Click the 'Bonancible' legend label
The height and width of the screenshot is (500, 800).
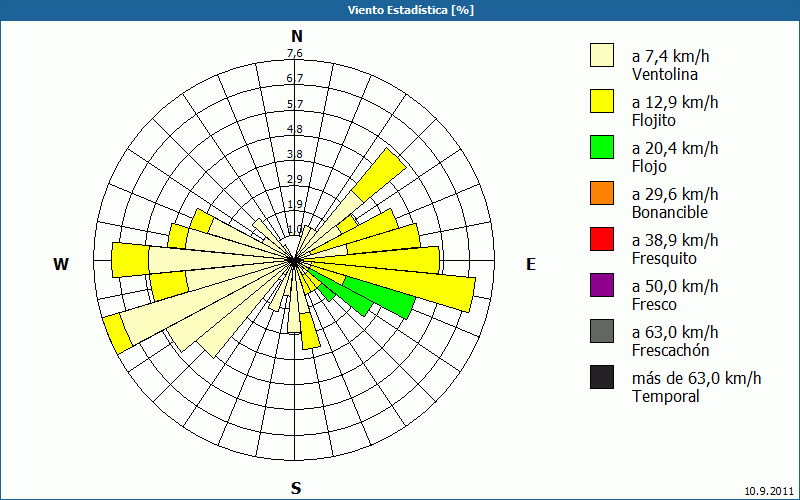pos(669,212)
